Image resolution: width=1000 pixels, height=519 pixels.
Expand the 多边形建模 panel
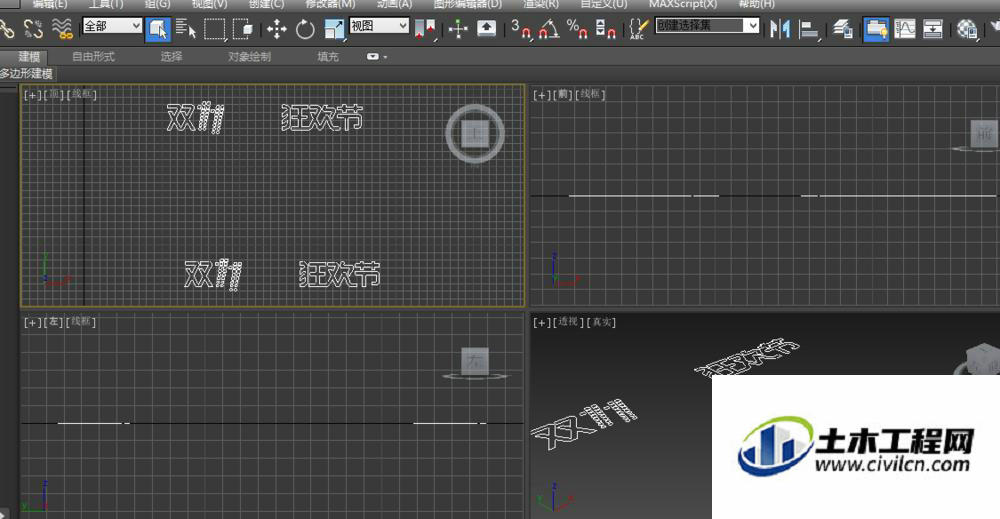click(x=27, y=73)
